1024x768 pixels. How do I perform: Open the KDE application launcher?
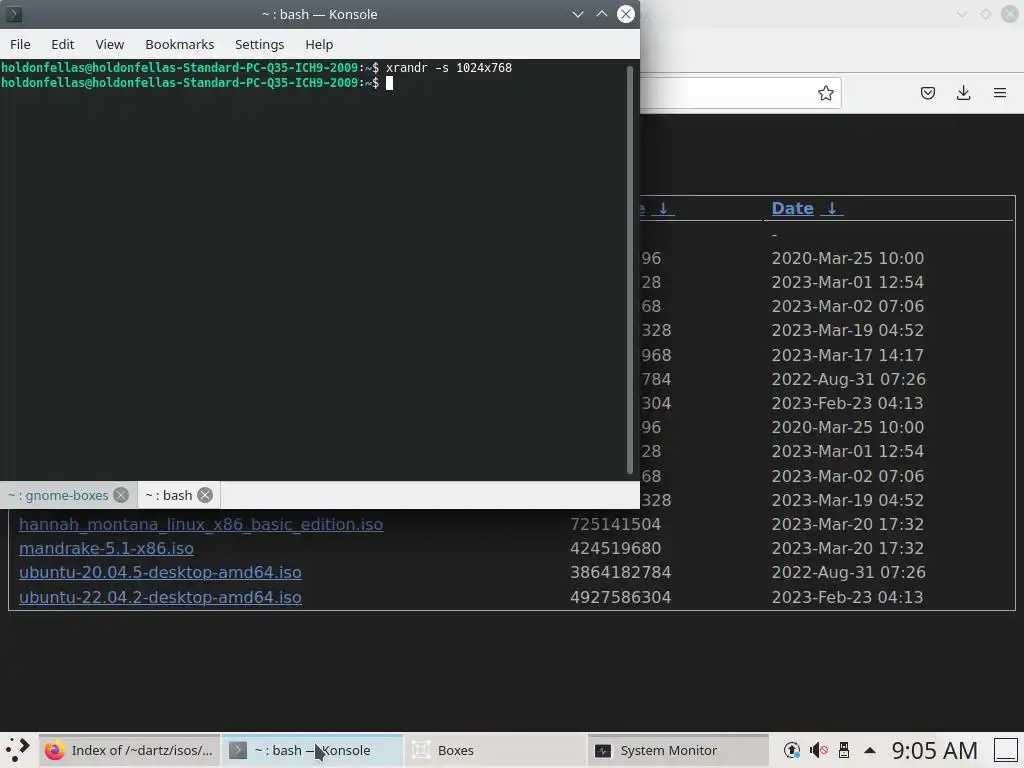[x=18, y=750]
